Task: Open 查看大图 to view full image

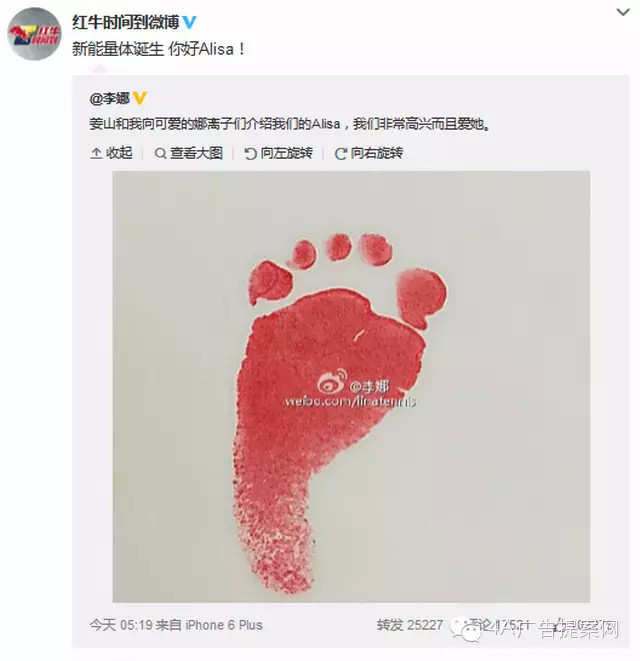Action: 188,153
